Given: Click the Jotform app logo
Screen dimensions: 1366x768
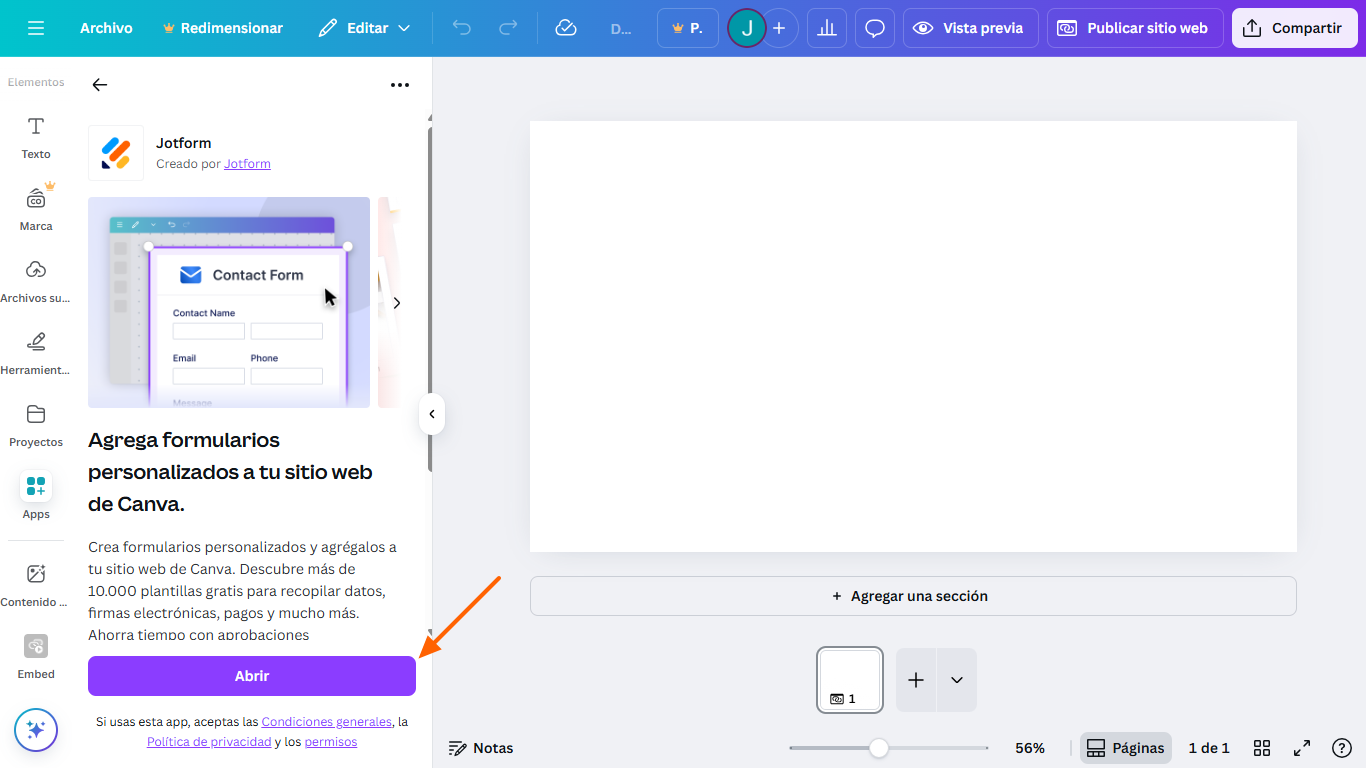Looking at the screenshot, I should [x=116, y=153].
